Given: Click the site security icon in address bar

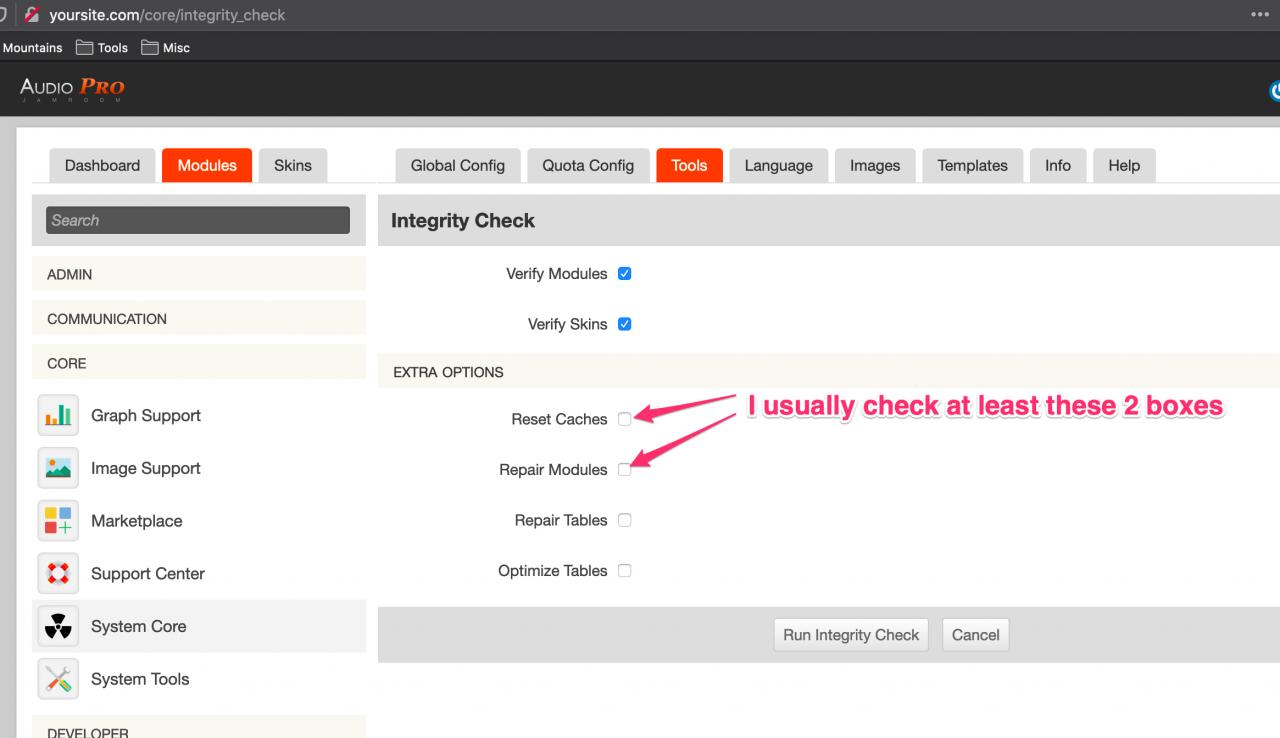Looking at the screenshot, I should [x=32, y=15].
